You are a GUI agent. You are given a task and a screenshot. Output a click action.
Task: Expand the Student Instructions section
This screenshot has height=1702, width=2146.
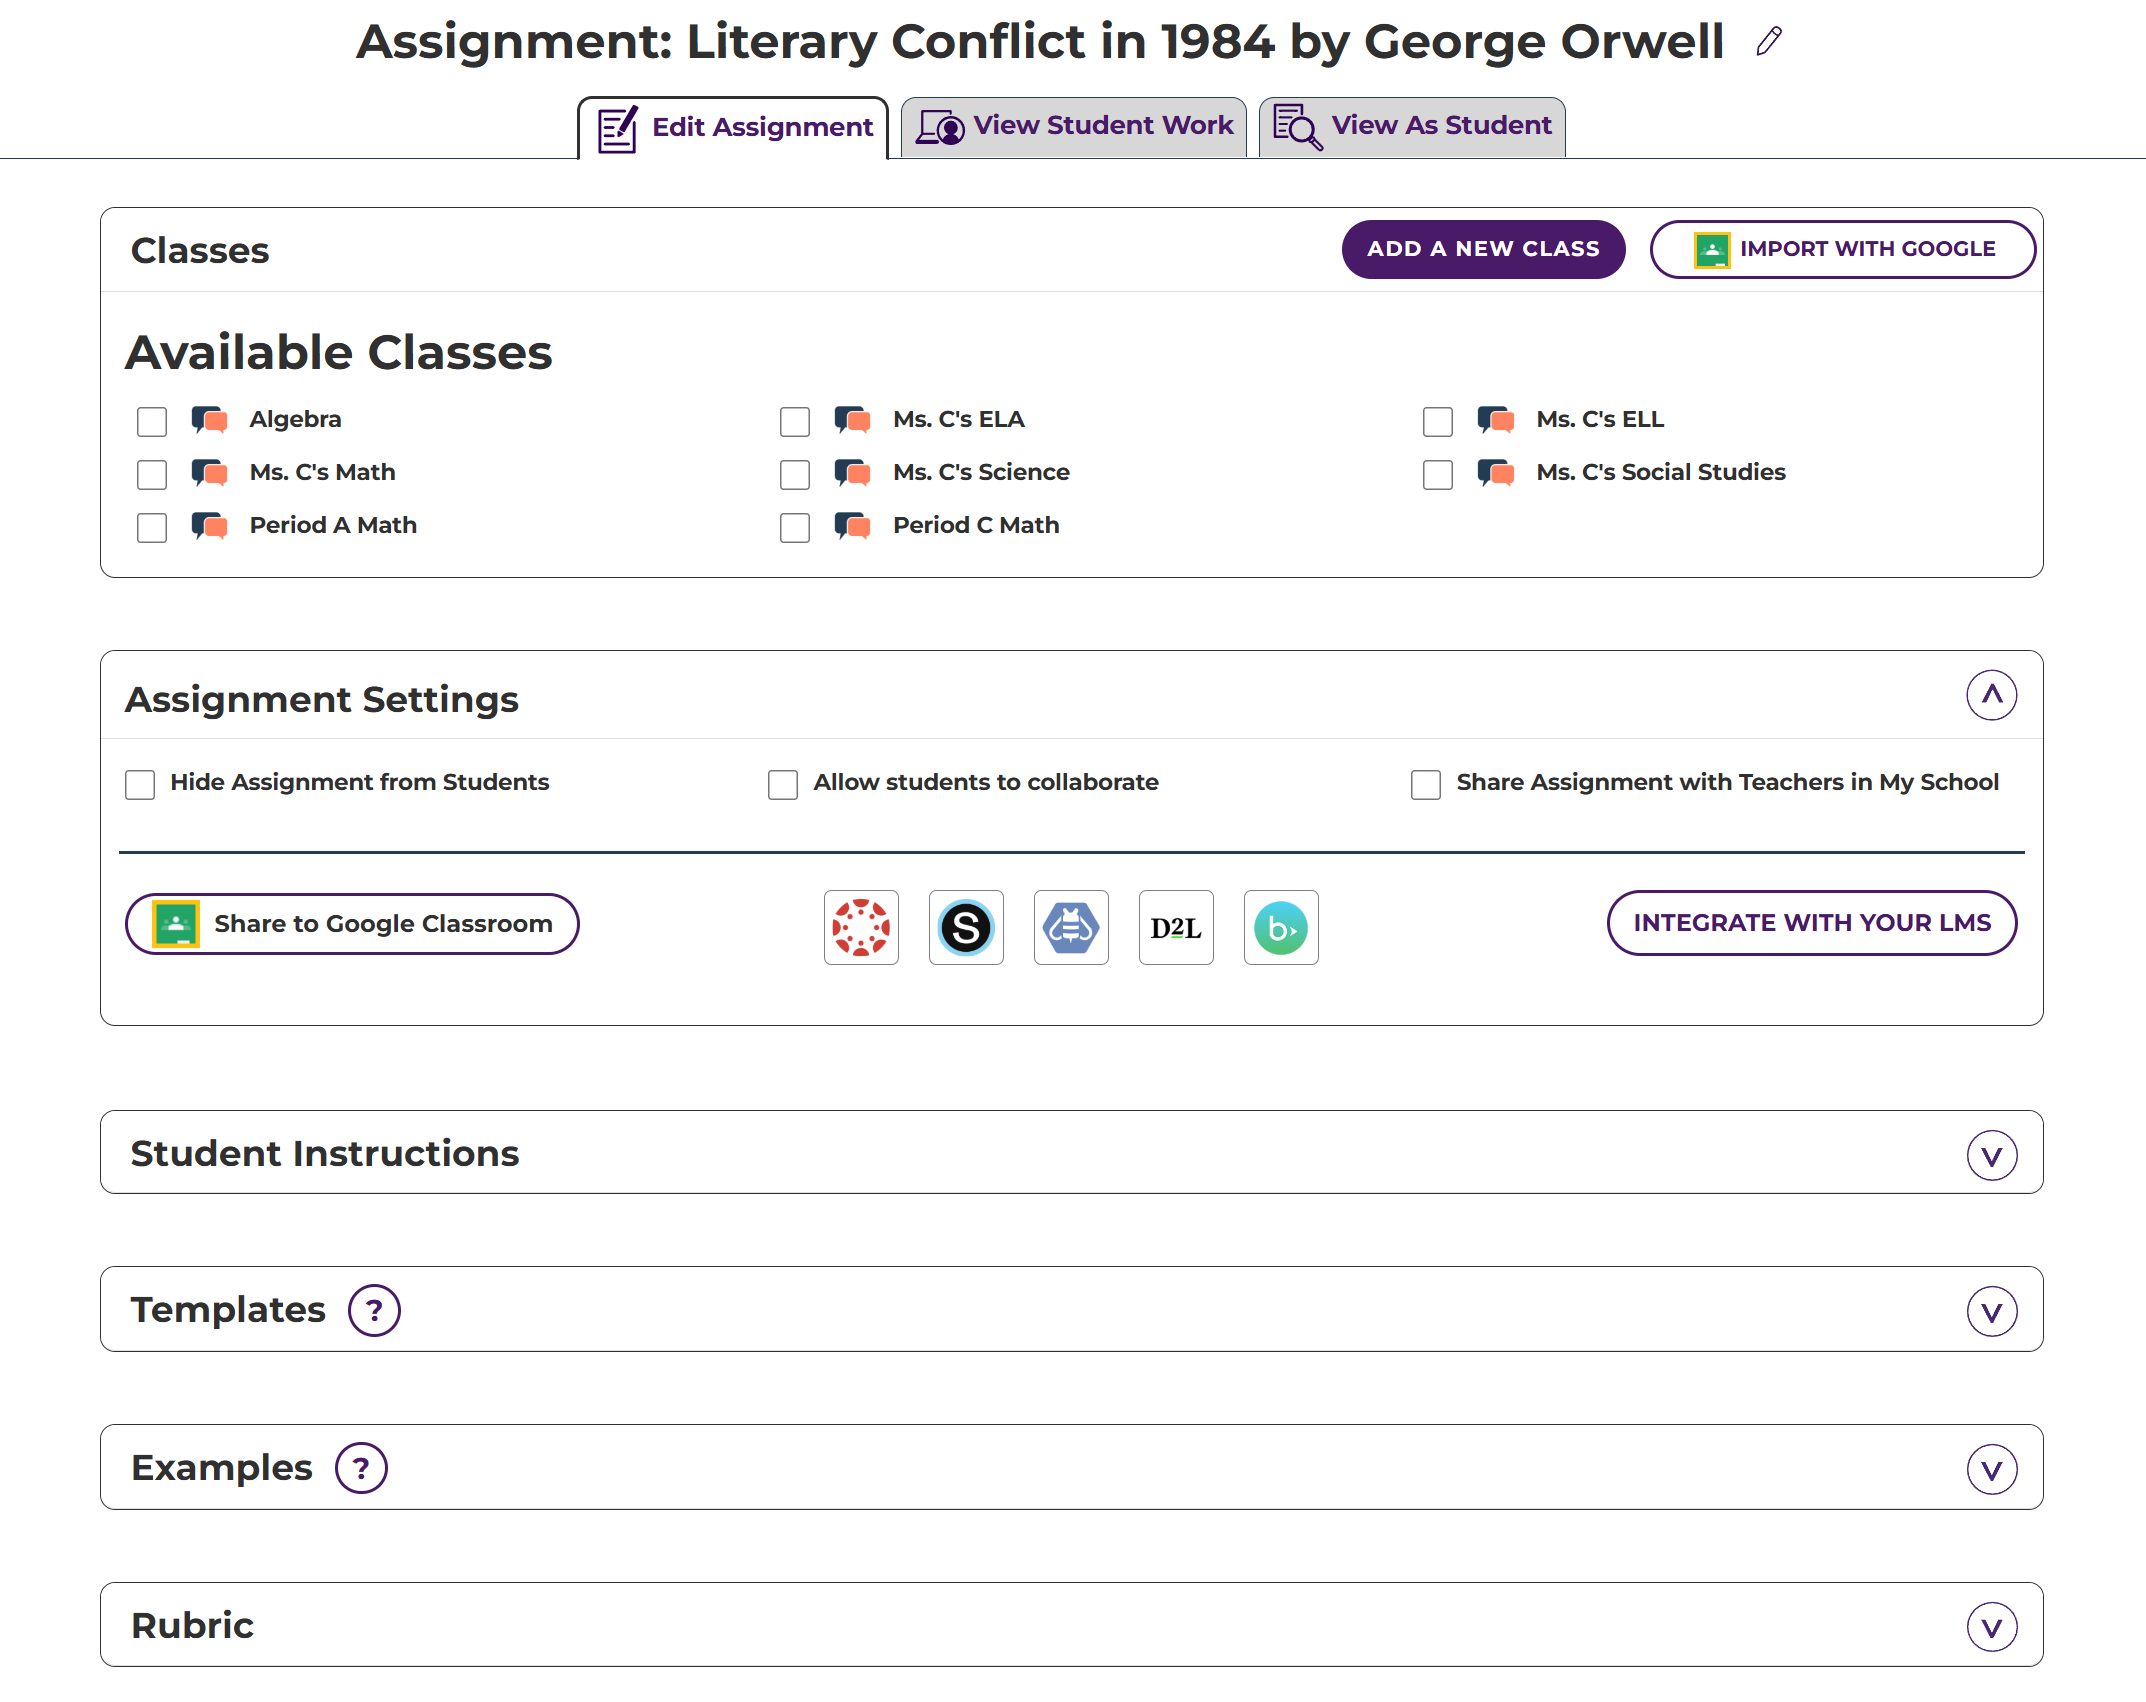[1991, 1155]
